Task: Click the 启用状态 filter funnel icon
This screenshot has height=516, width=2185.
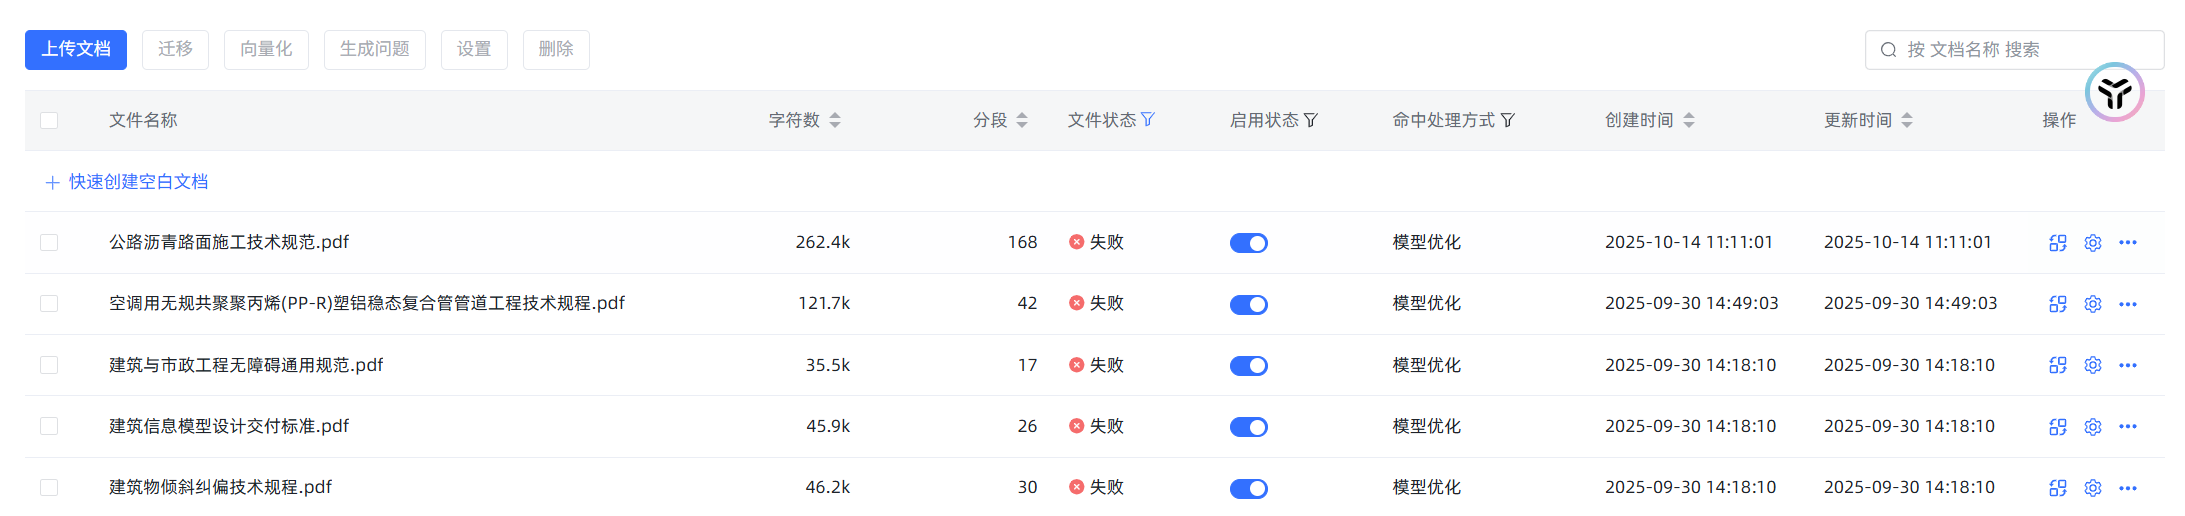Action: [1310, 121]
